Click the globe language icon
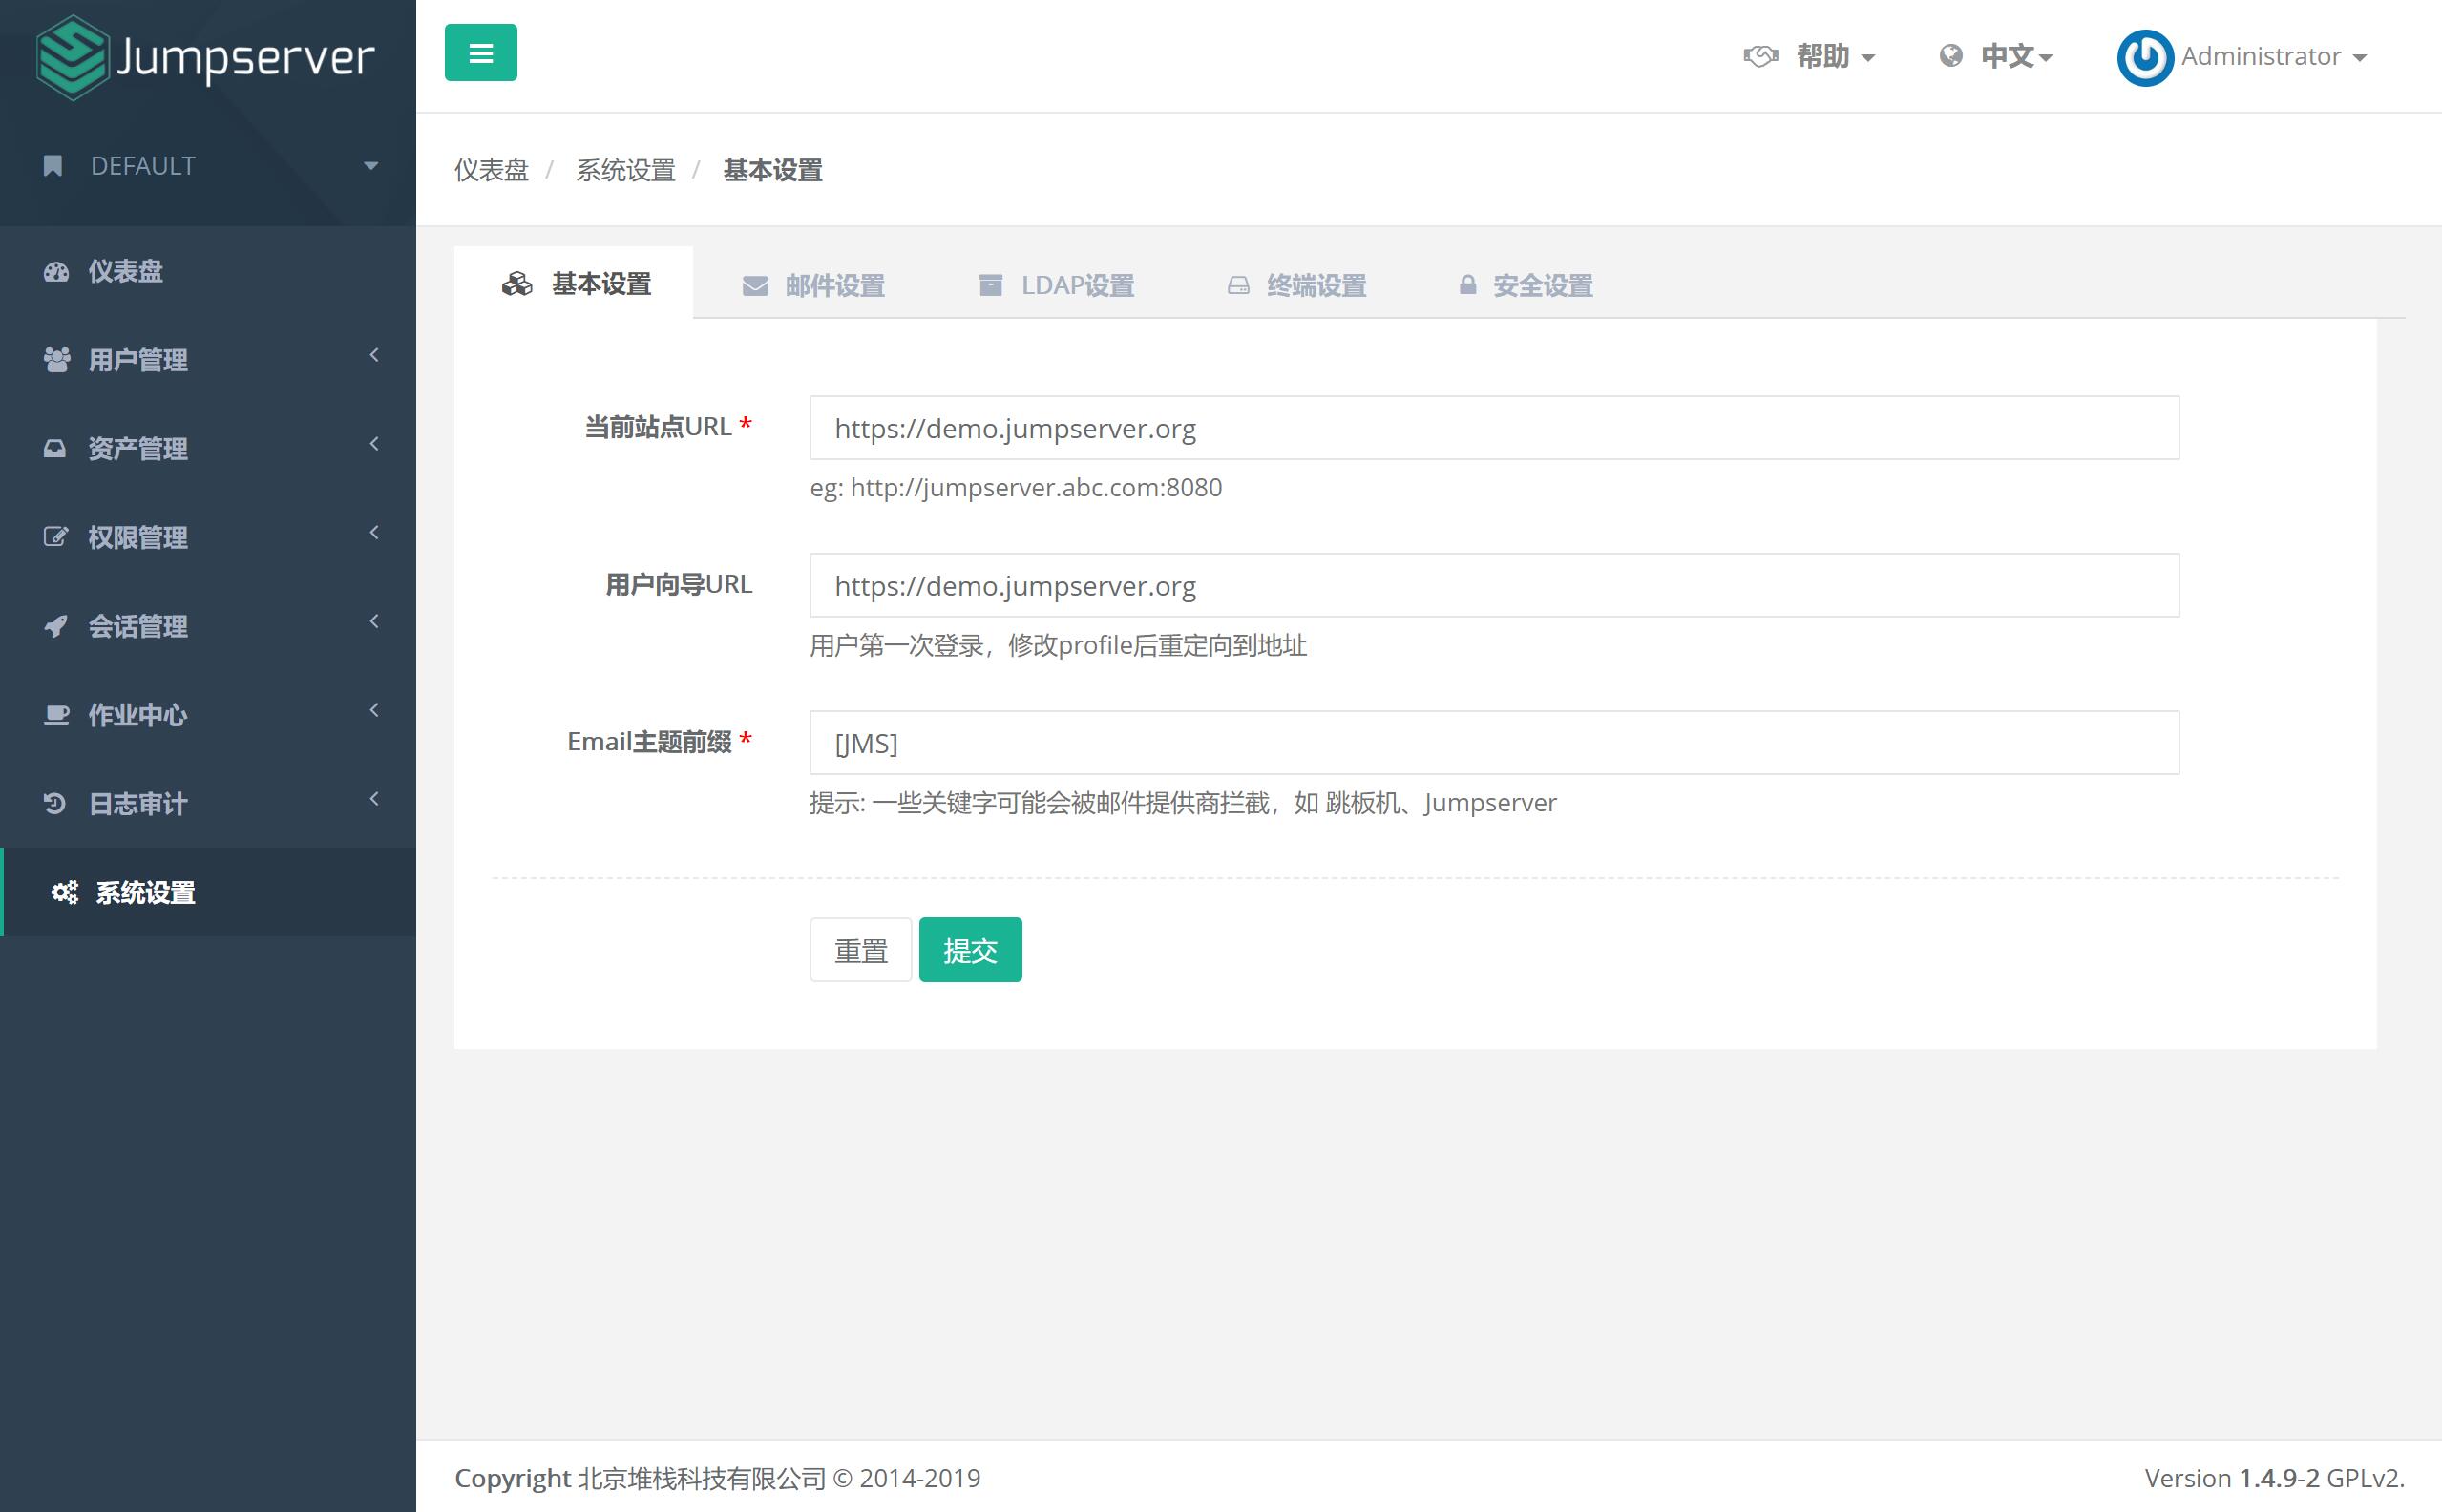Image resolution: width=2442 pixels, height=1512 pixels. pyautogui.click(x=1950, y=56)
